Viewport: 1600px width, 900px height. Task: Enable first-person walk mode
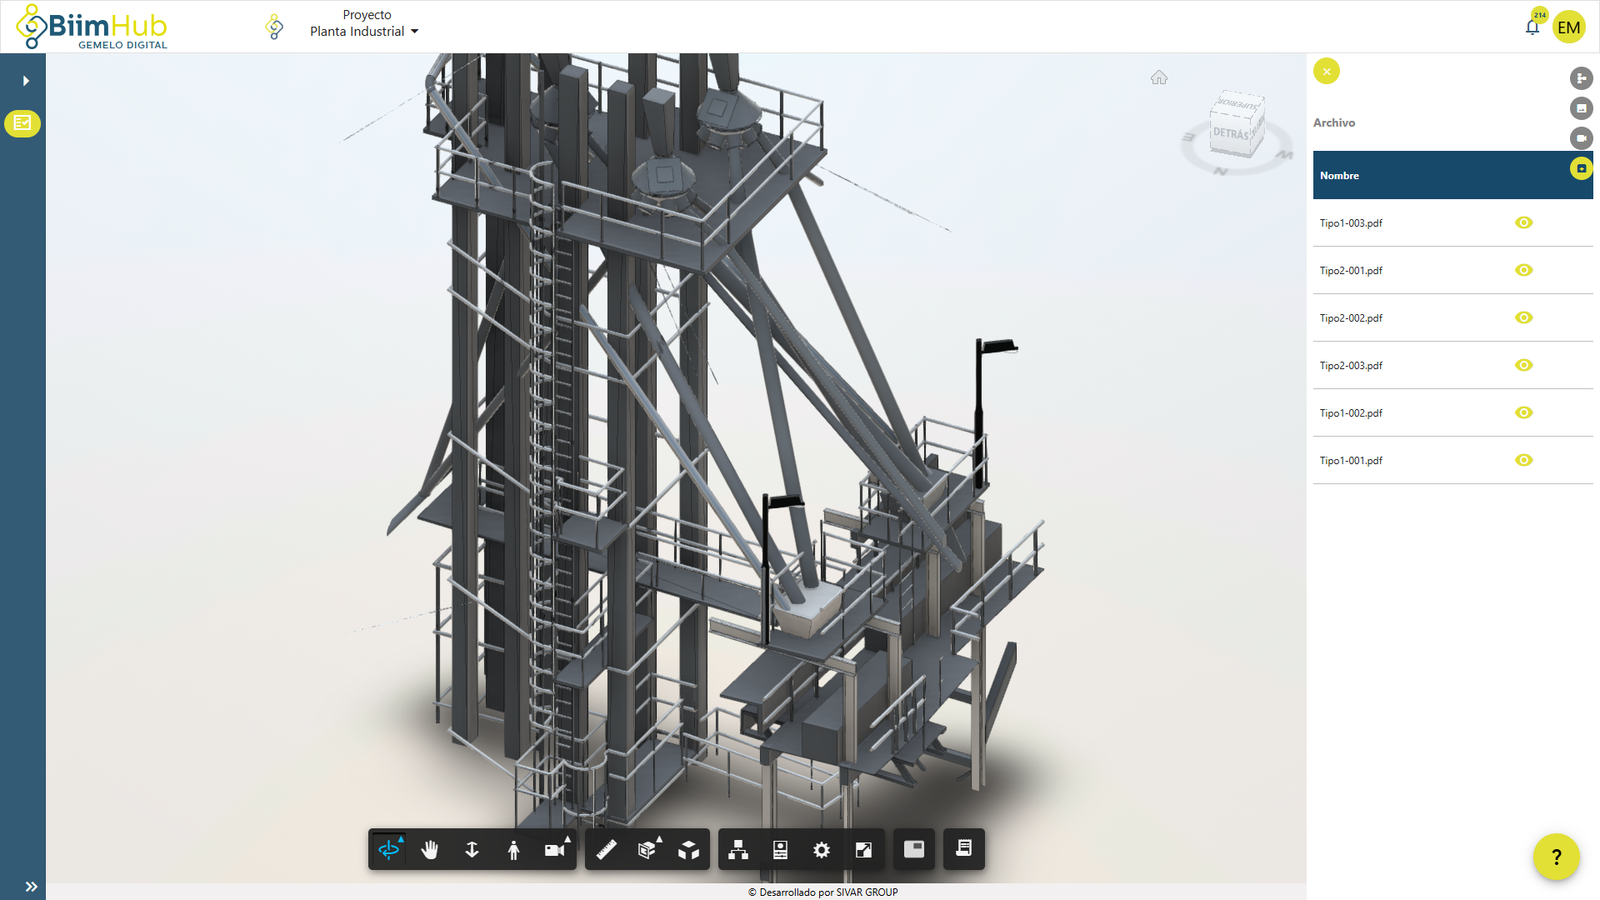click(512, 849)
